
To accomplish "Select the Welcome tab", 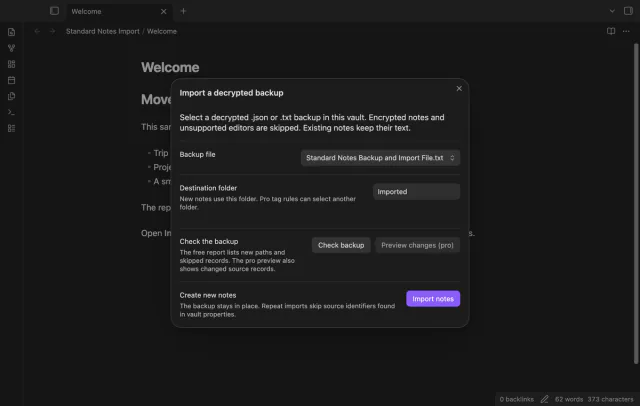I will (118, 11).
